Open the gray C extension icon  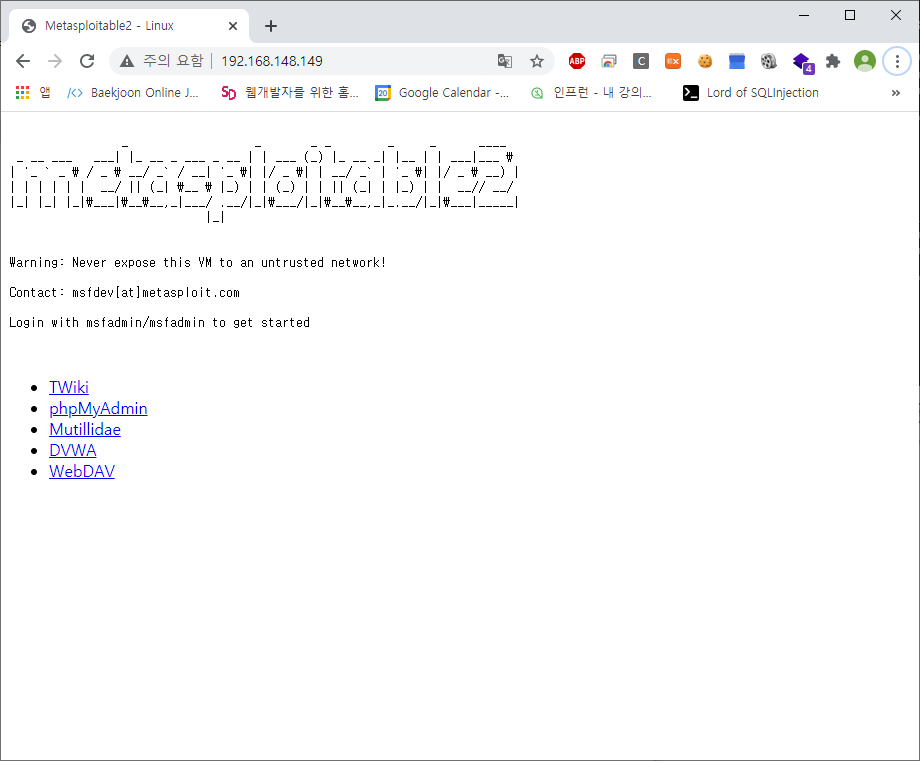point(641,61)
